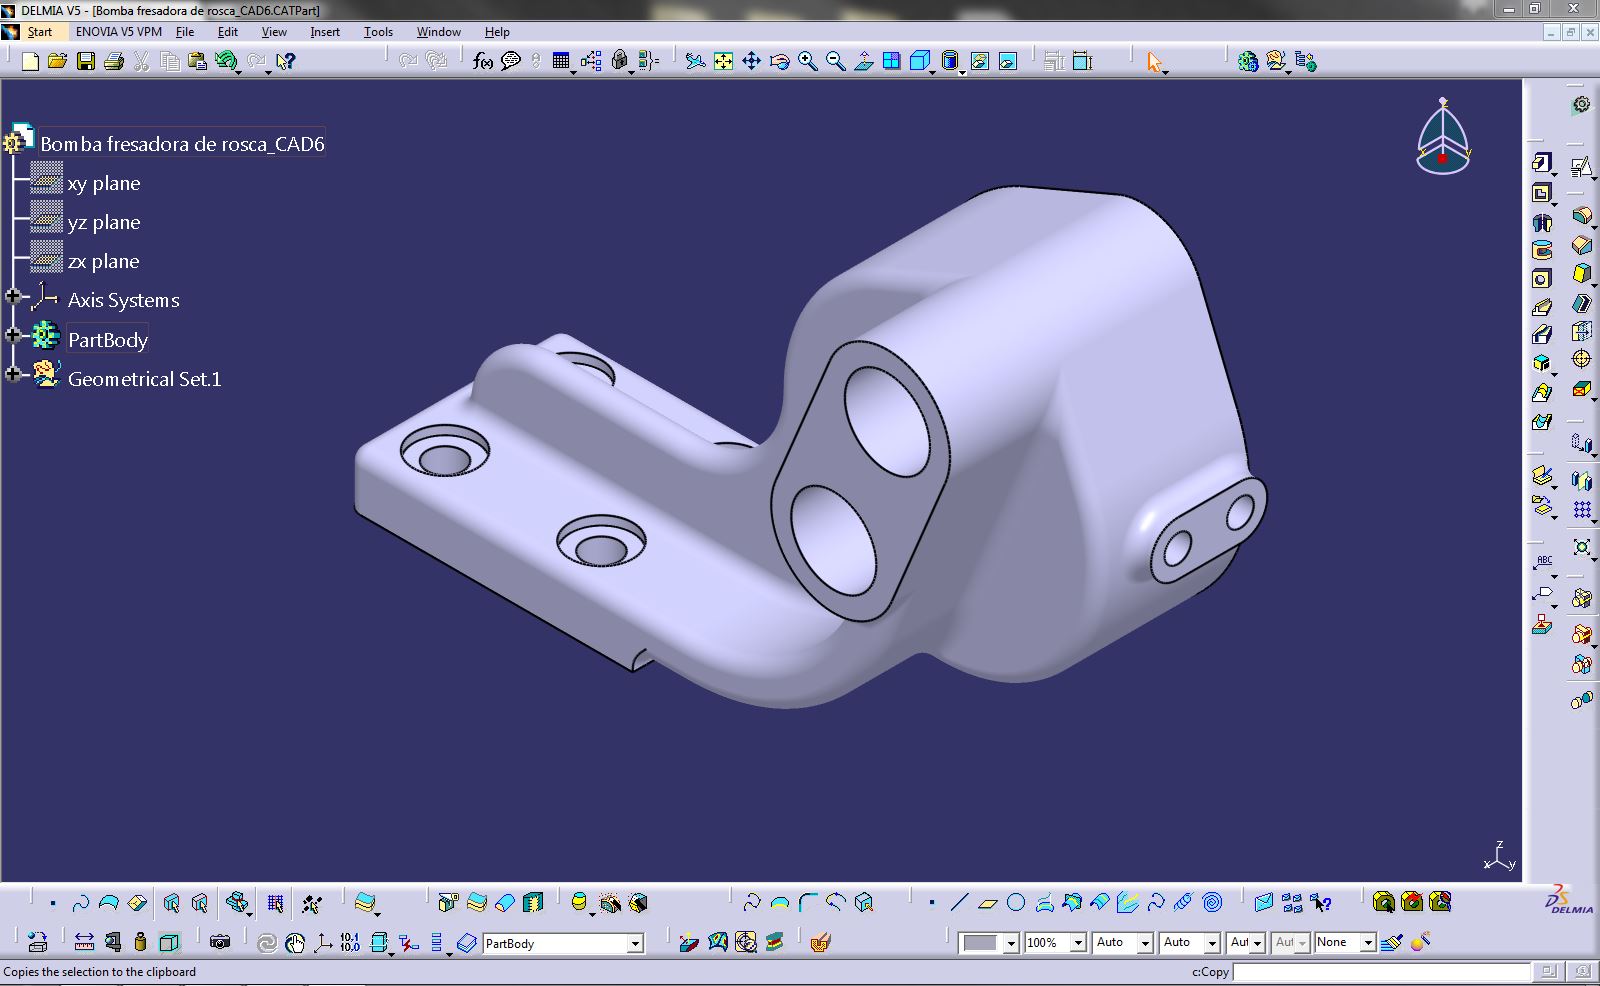Click the Plane tool in bottom toolbar
1600x986 pixels.
(988, 903)
